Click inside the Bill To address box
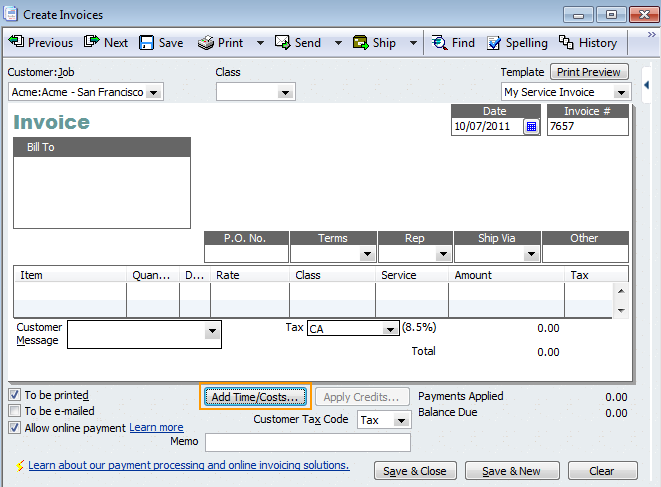661x487 pixels. pos(102,192)
